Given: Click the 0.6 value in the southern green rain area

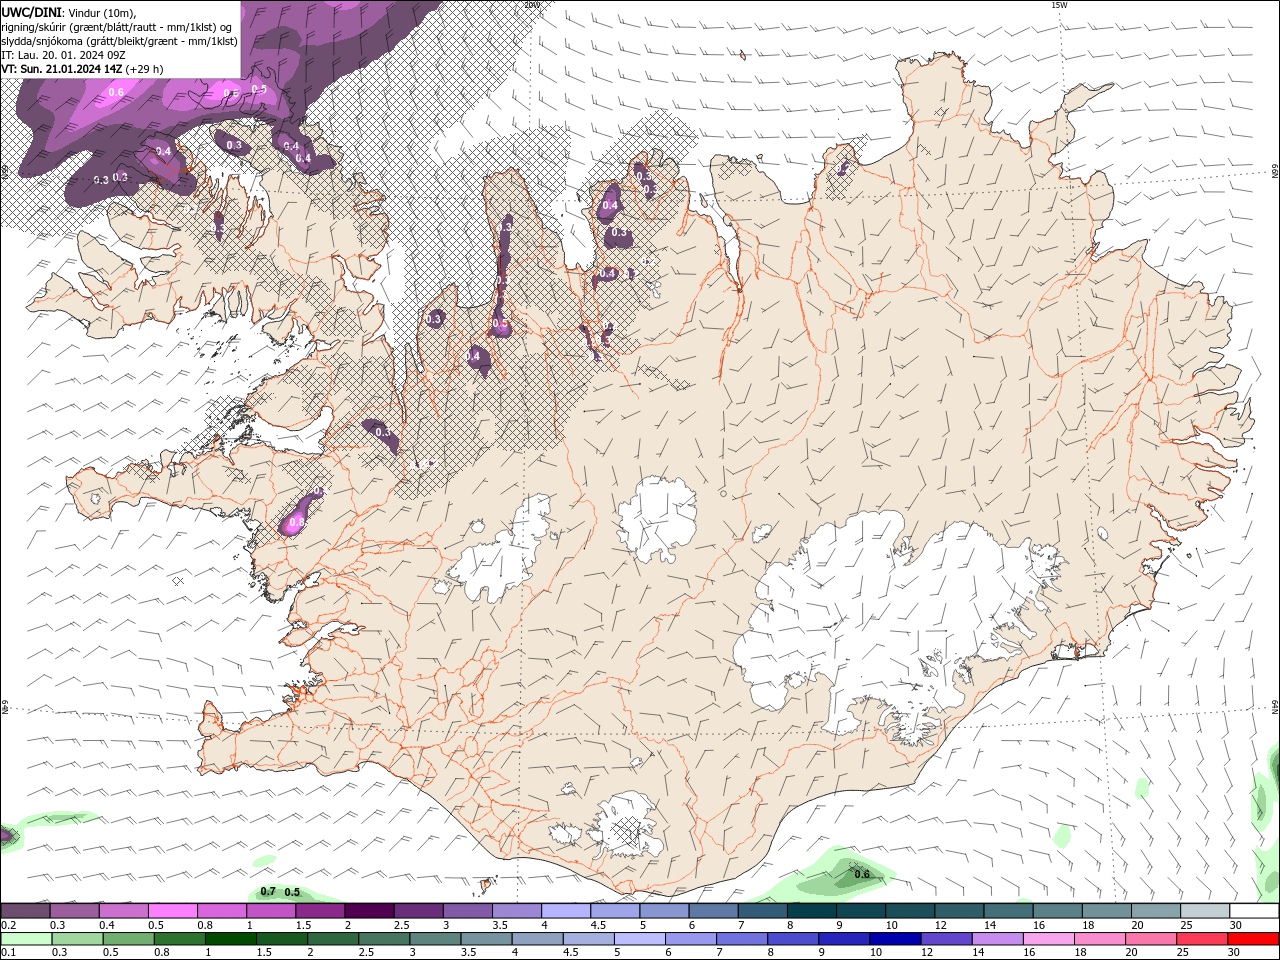Looking at the screenshot, I should [x=862, y=874].
